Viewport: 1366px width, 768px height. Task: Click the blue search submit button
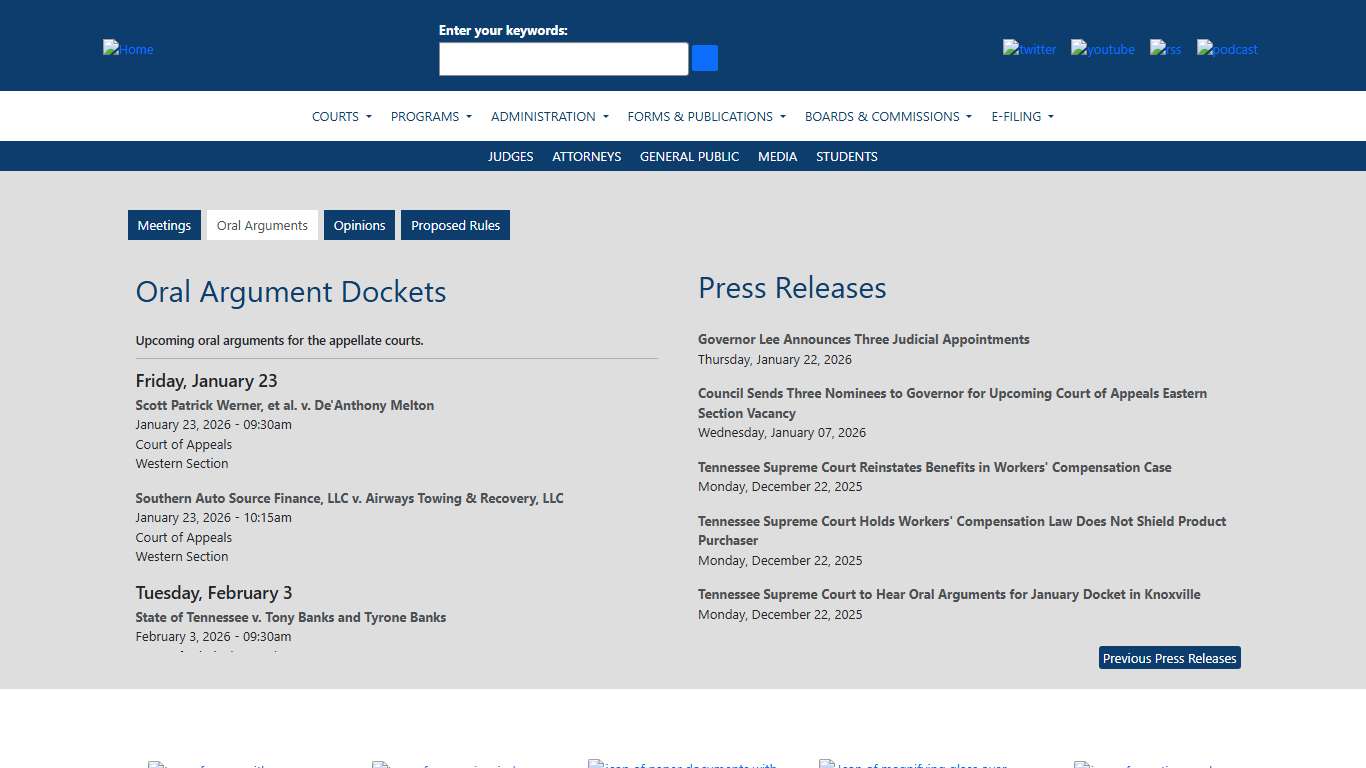(704, 58)
